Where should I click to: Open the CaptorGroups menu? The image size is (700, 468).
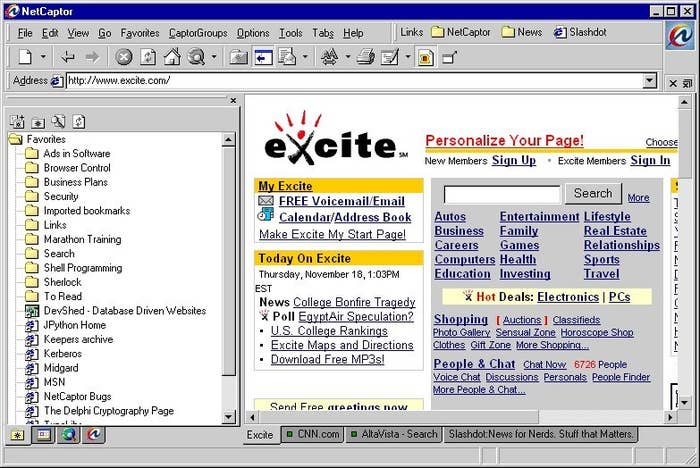click(x=198, y=33)
